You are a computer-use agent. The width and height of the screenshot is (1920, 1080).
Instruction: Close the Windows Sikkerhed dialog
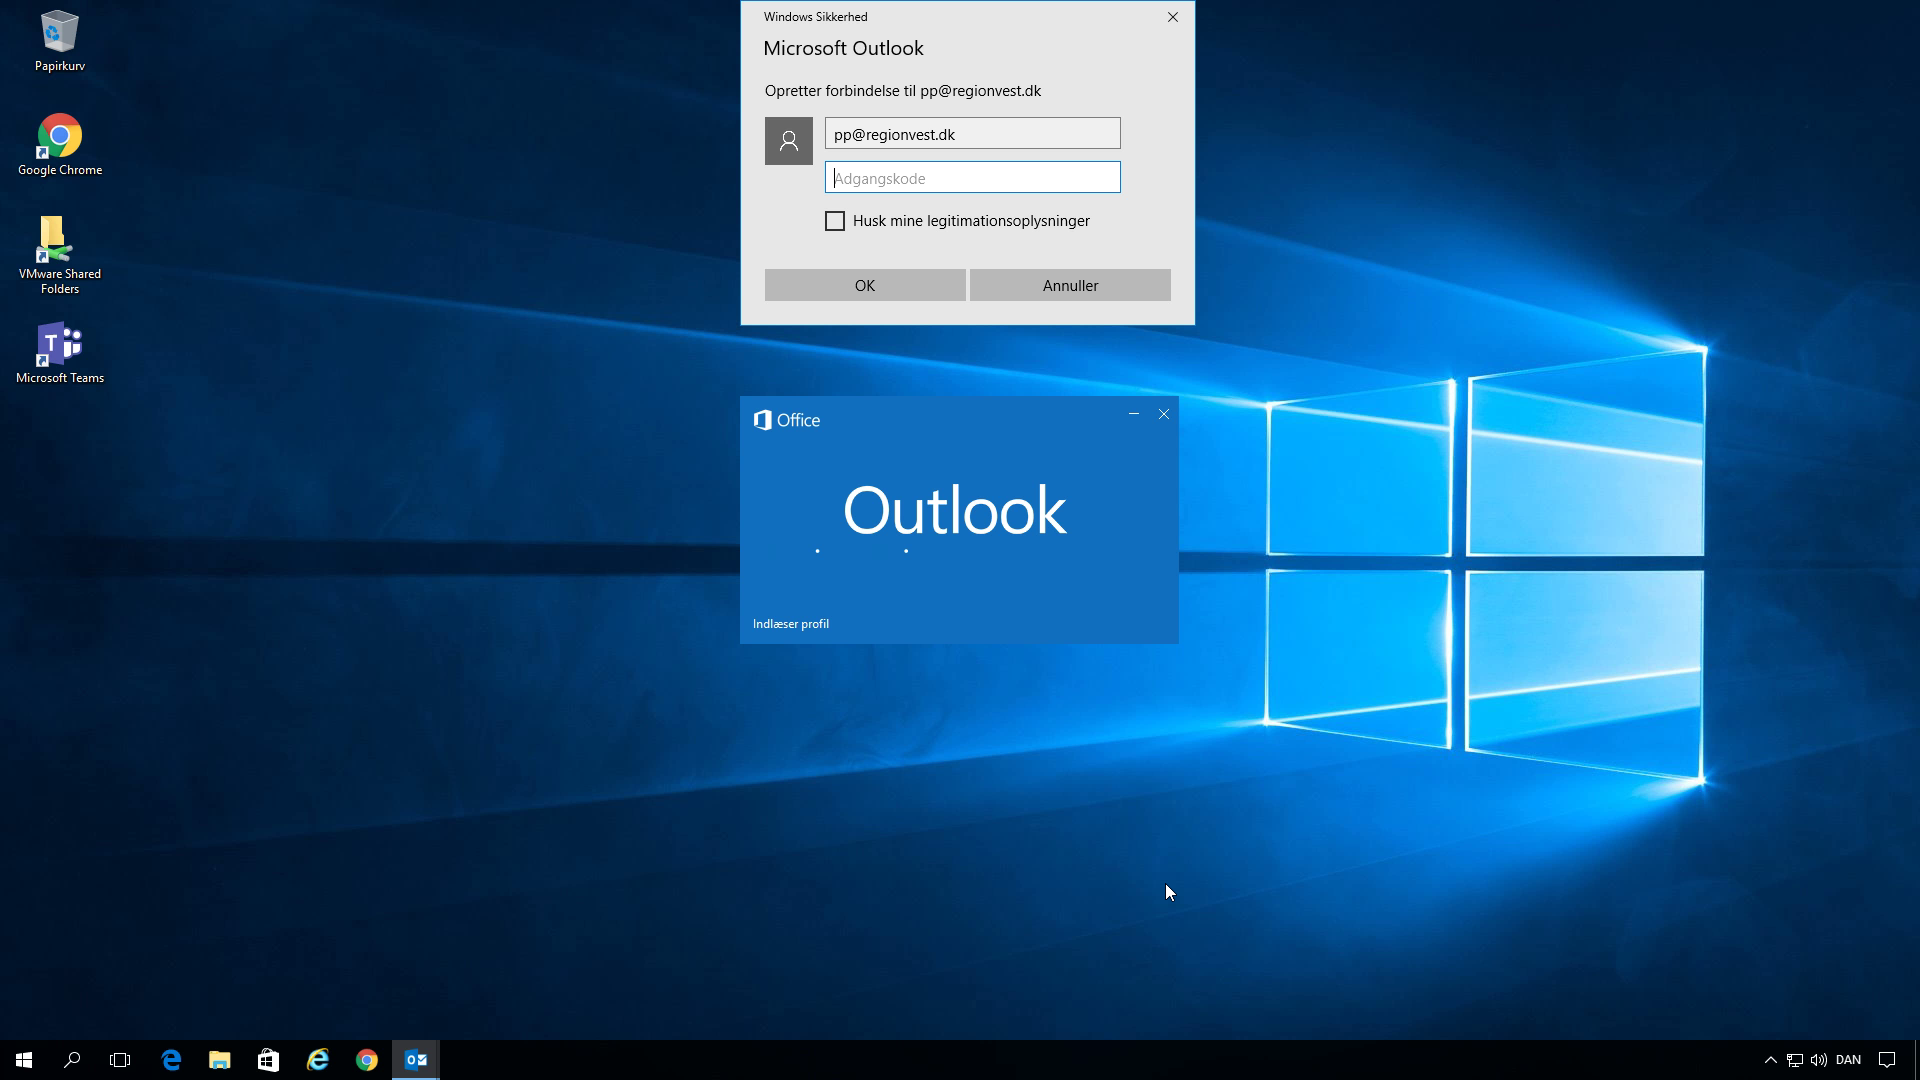(x=1173, y=17)
